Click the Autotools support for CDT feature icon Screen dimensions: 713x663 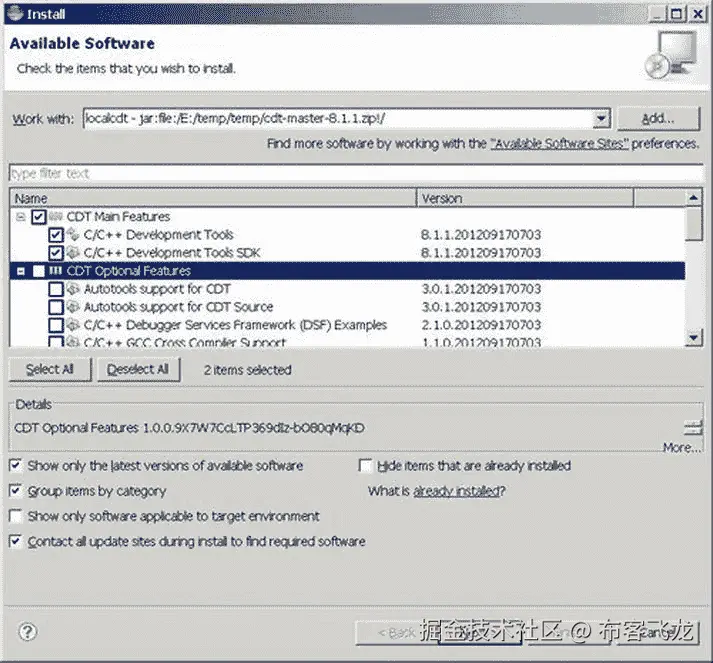tap(73, 289)
